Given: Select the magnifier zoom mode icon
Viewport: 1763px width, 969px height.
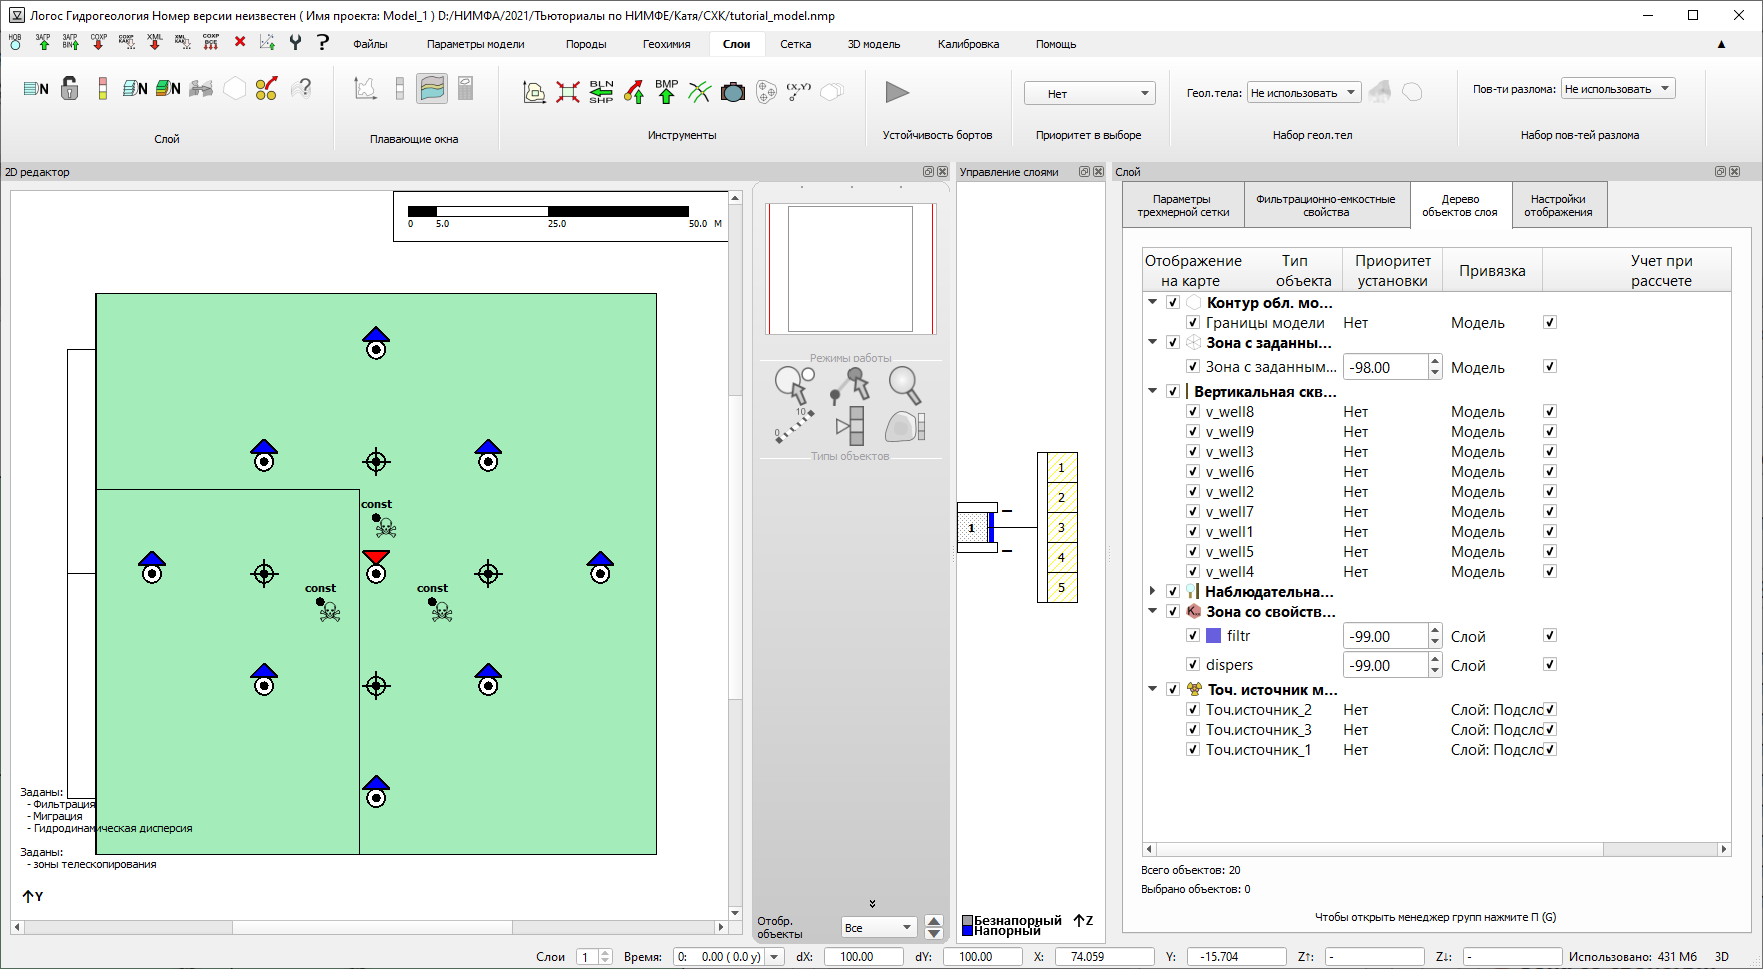Looking at the screenshot, I should [903, 384].
